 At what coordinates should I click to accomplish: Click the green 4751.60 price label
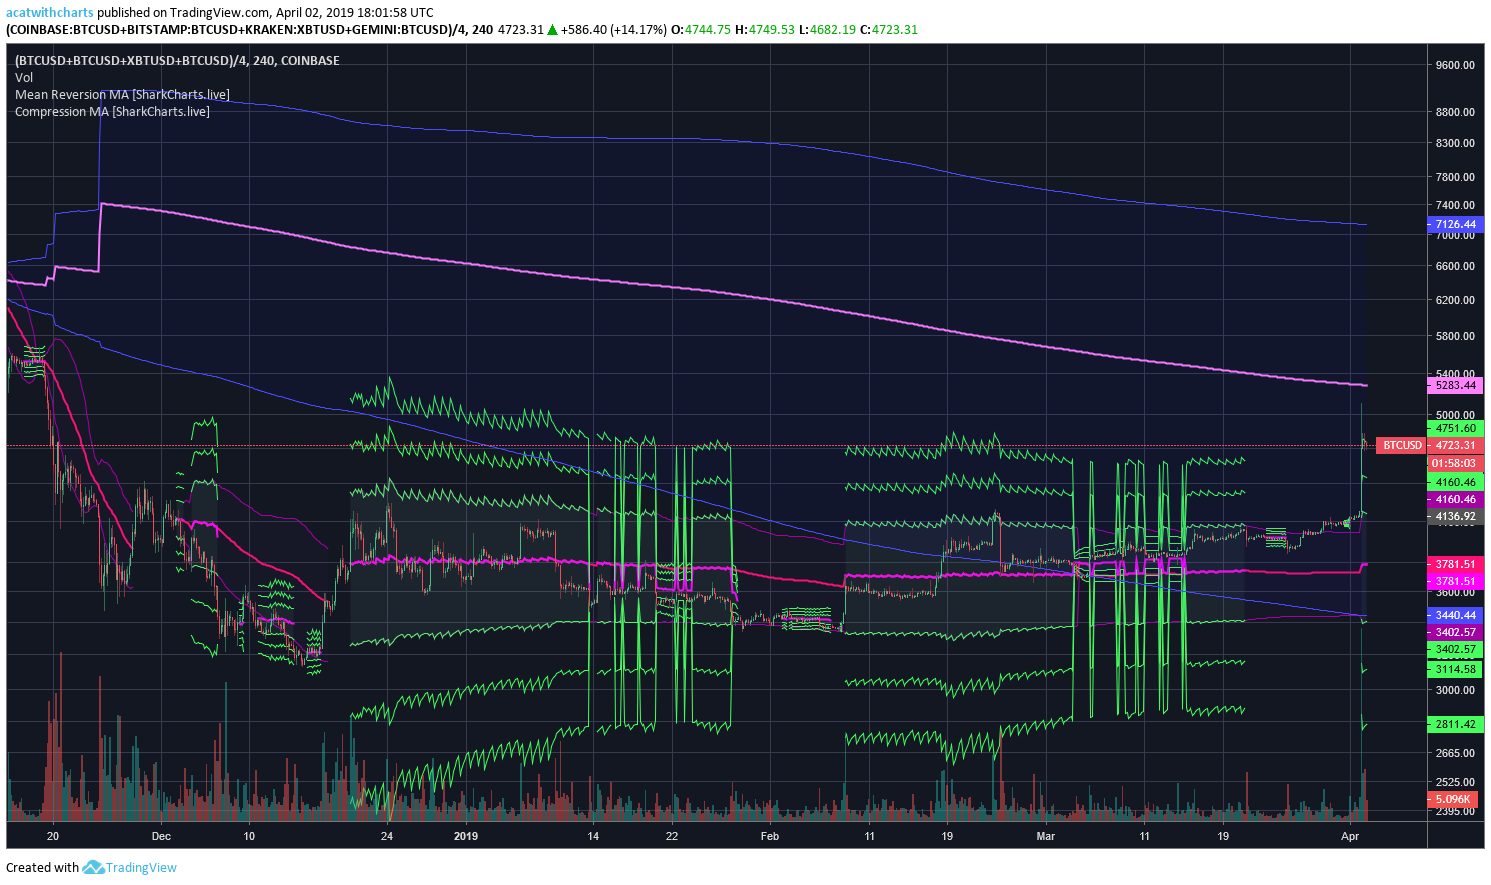[x=1455, y=428]
